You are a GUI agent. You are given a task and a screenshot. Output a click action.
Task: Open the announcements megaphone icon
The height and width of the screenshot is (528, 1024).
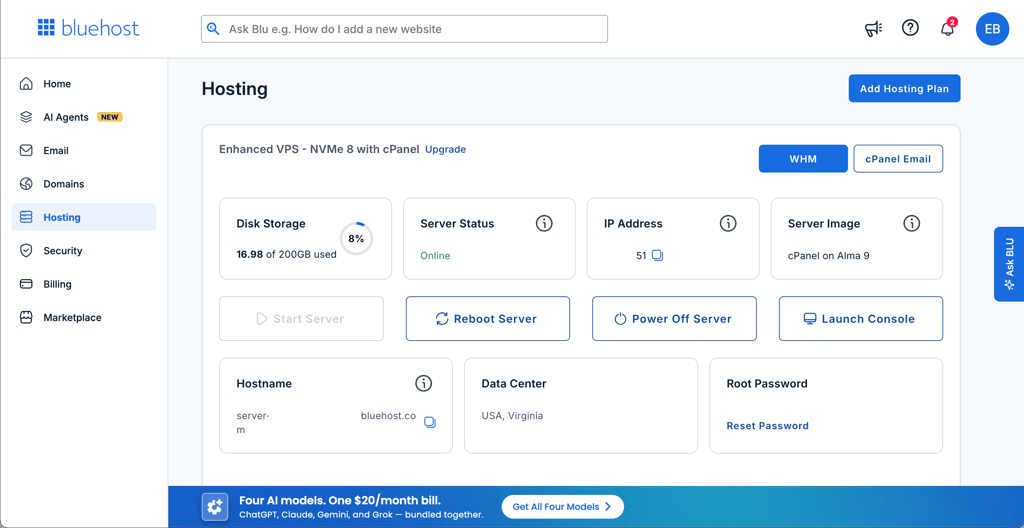click(x=873, y=28)
